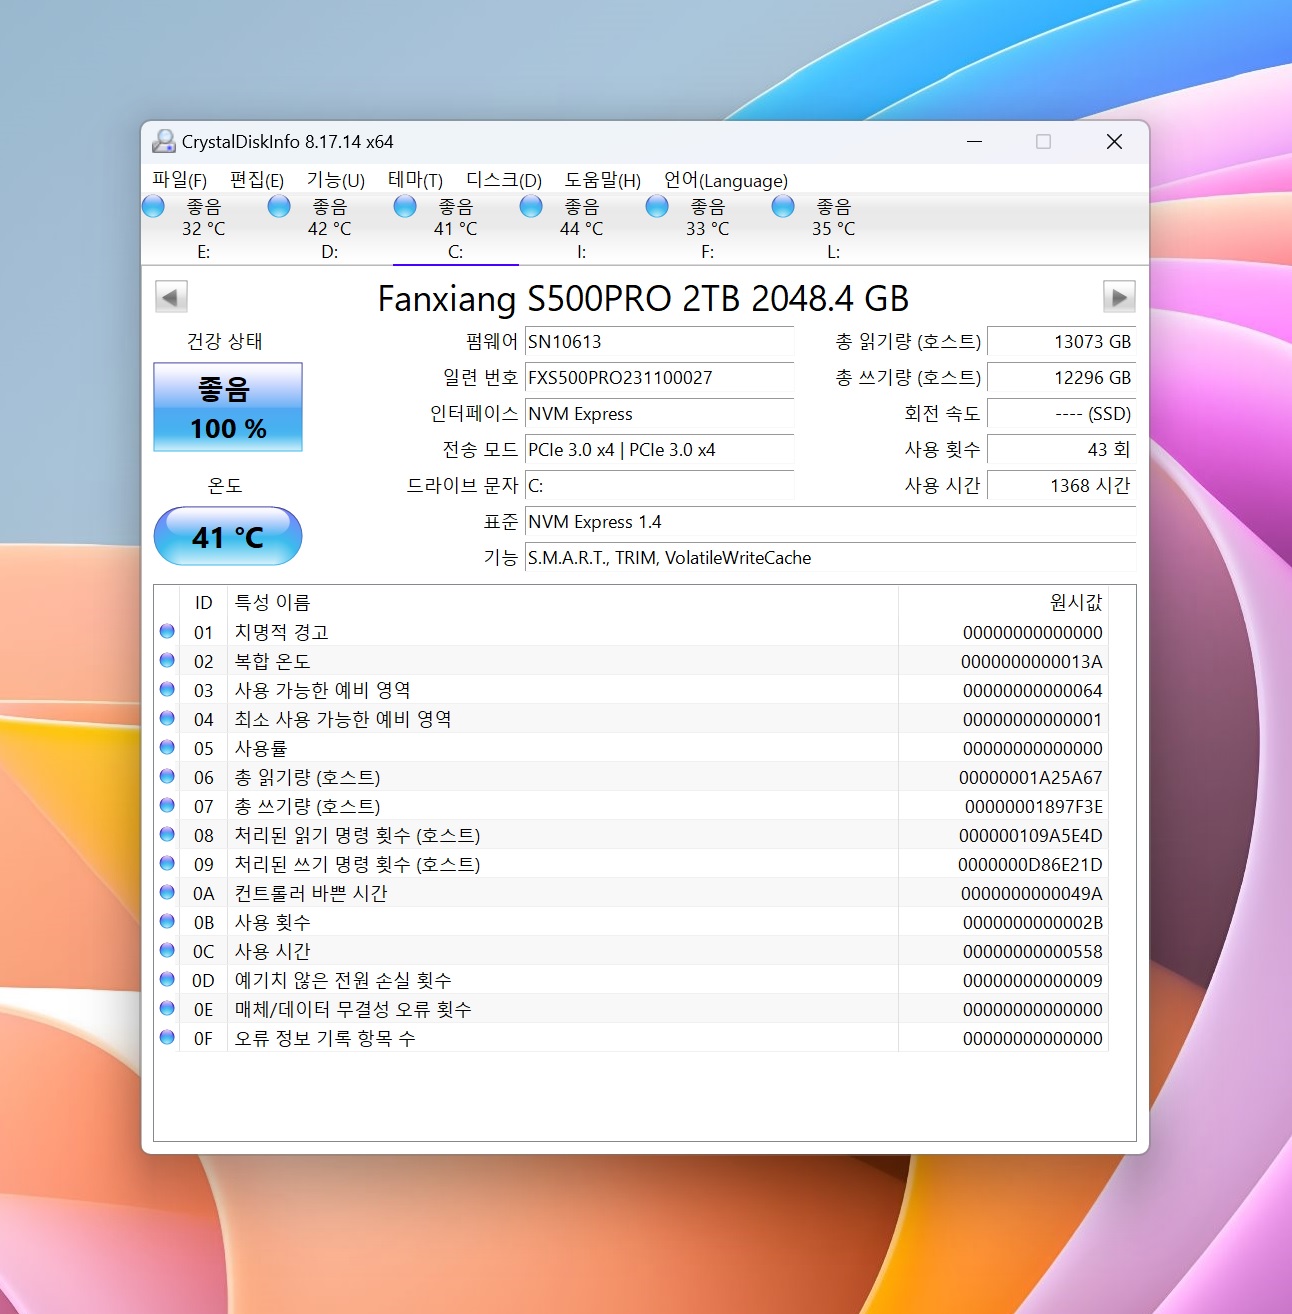Click raw value 000000109A5E4D
This screenshot has width=1292, height=1314.
(1031, 836)
